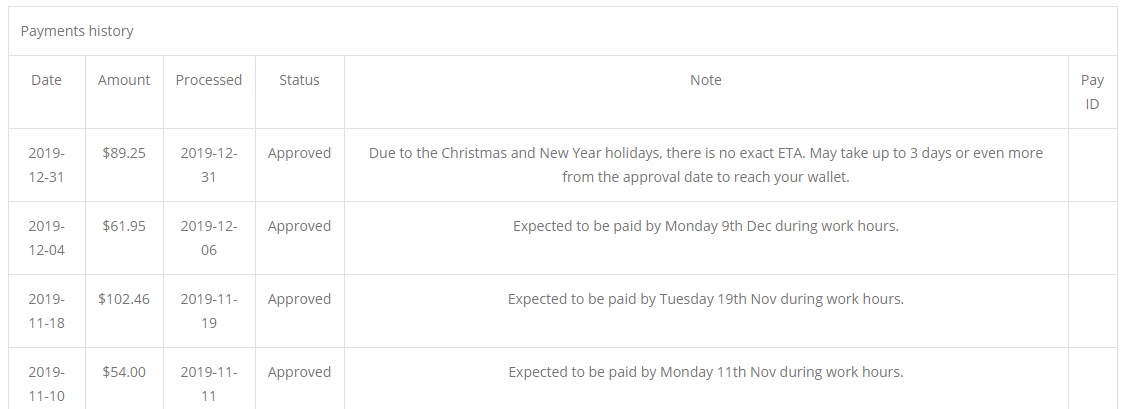Click the processed date 2019-11-19

(x=209, y=311)
